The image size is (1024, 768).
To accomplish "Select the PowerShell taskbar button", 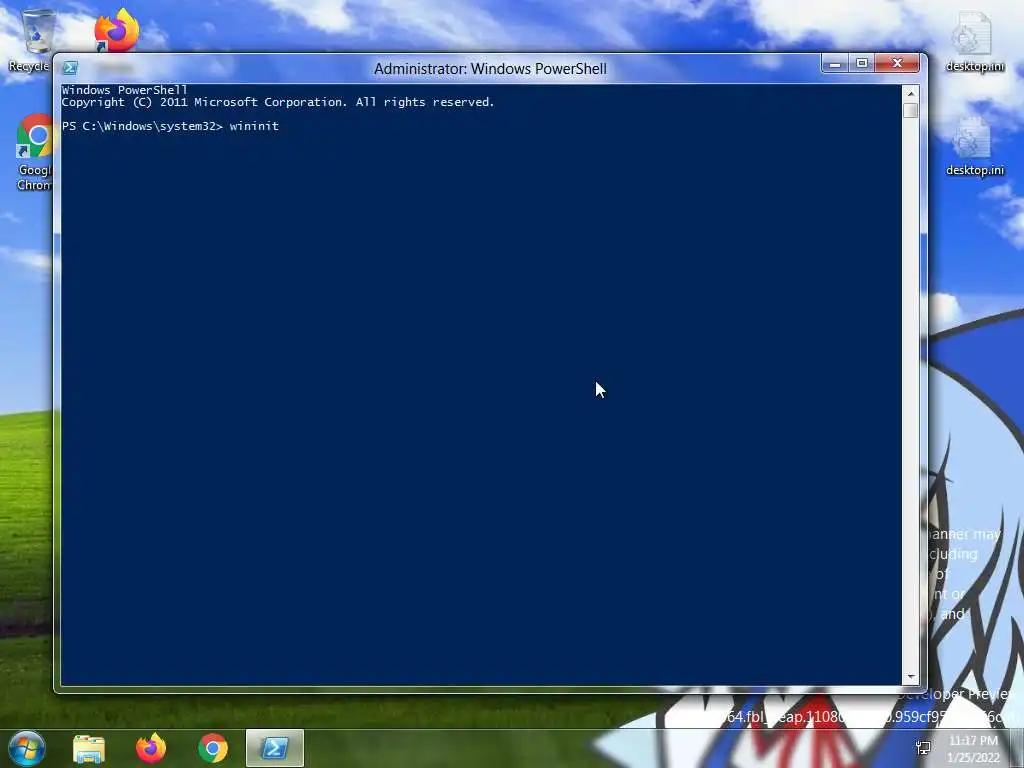I will (275, 748).
